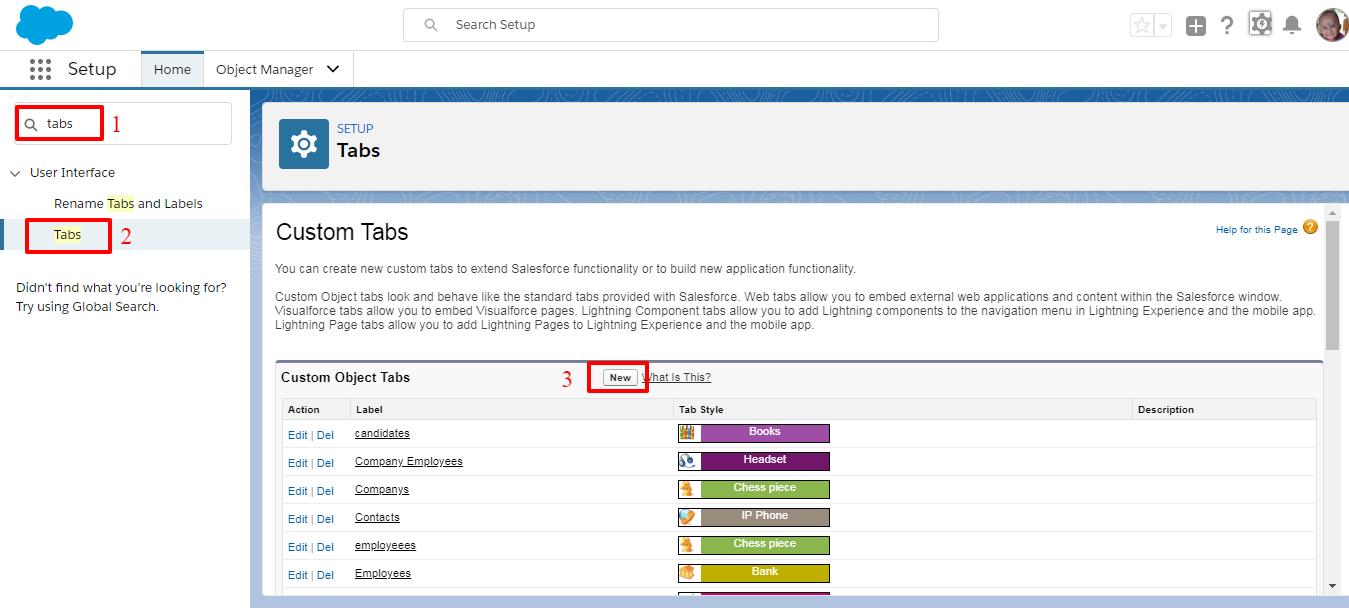Click inside the Search Setup field

[x=670, y=24]
